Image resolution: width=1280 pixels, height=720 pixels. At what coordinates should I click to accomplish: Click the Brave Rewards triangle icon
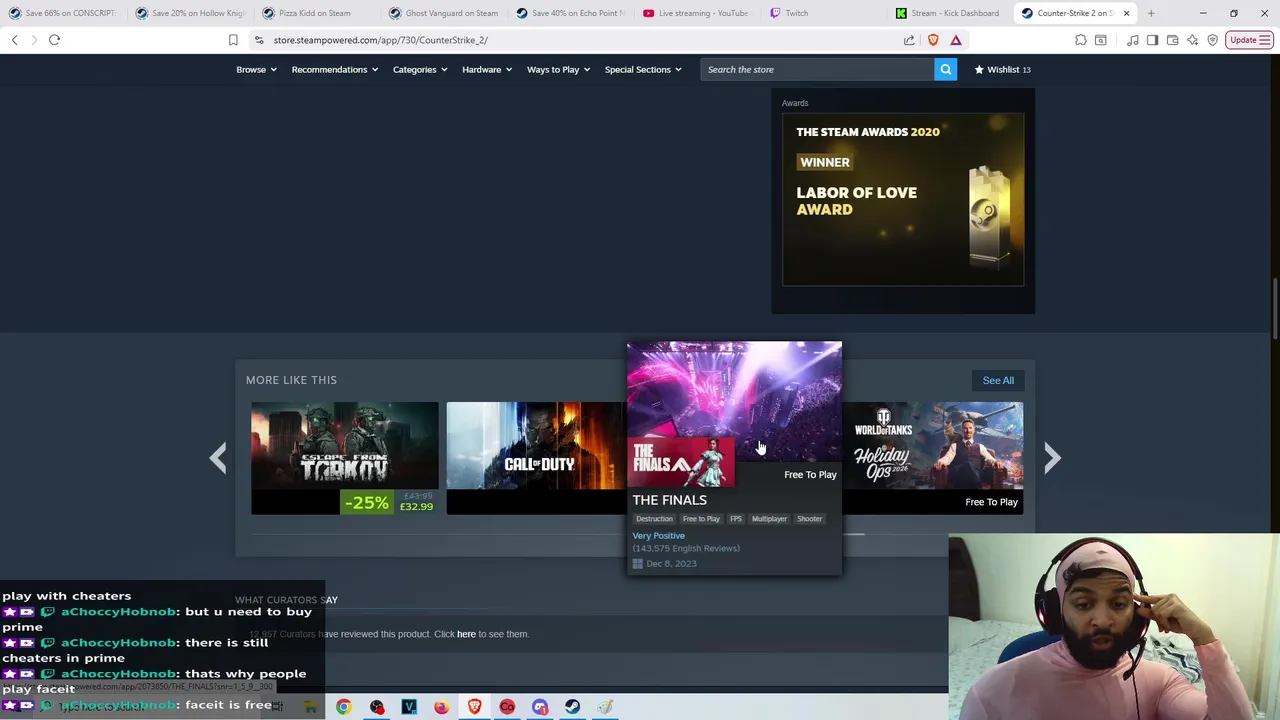click(956, 40)
